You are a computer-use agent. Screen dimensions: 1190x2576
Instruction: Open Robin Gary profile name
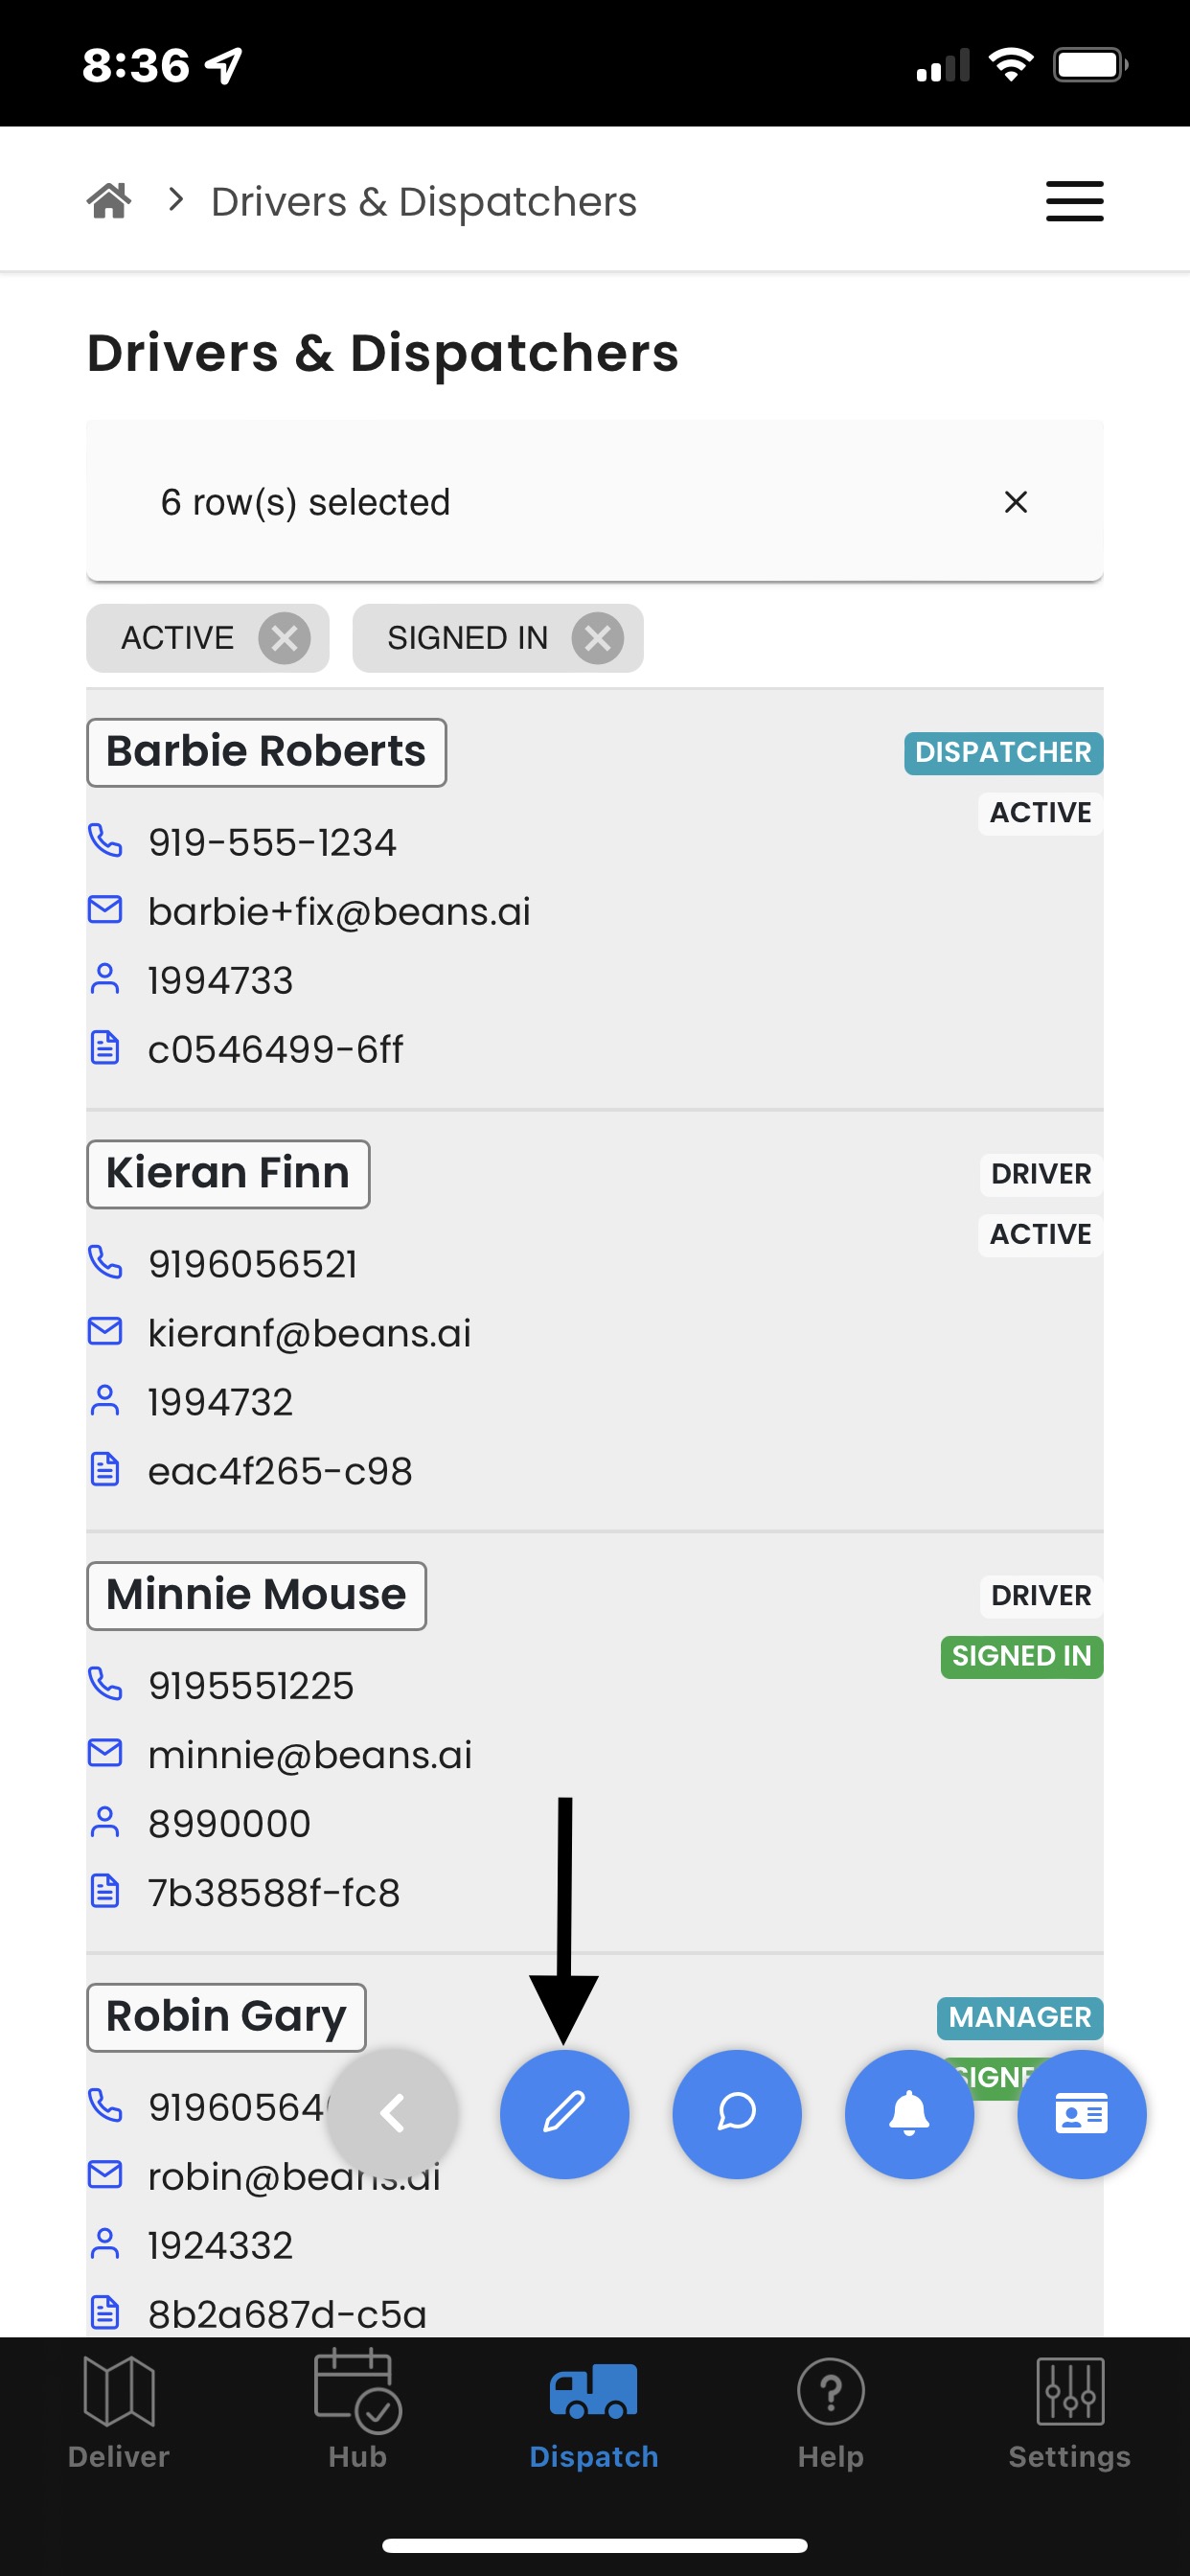226,2017
